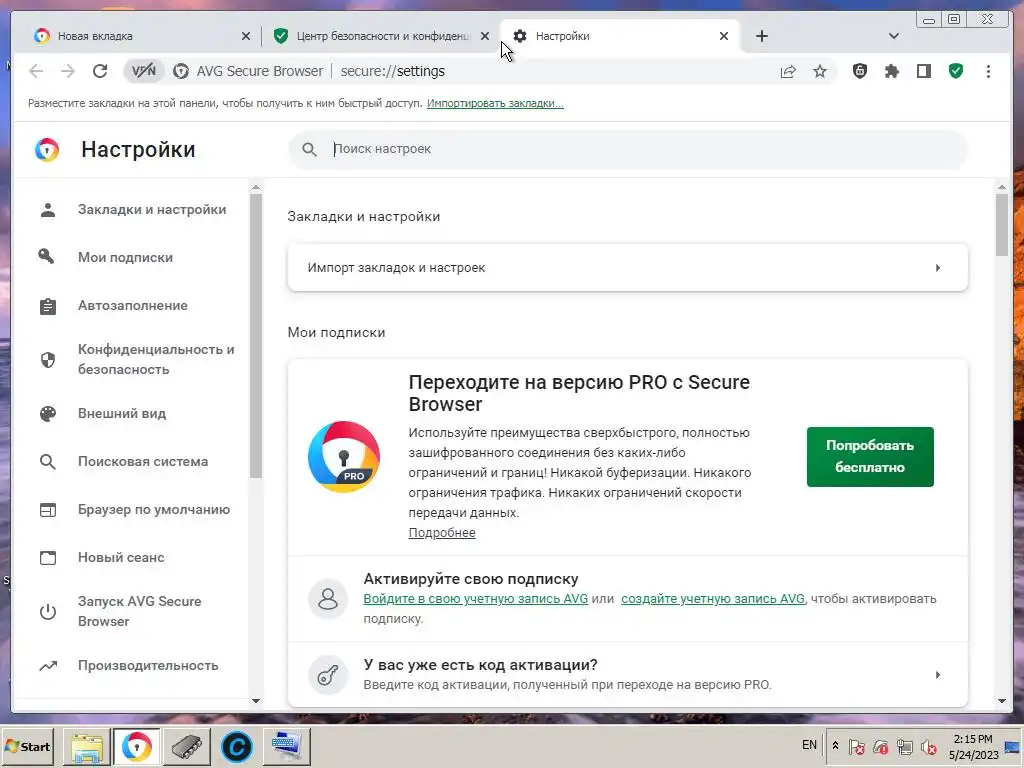
Task: Open the Windows Start menu
Action: coord(27,746)
